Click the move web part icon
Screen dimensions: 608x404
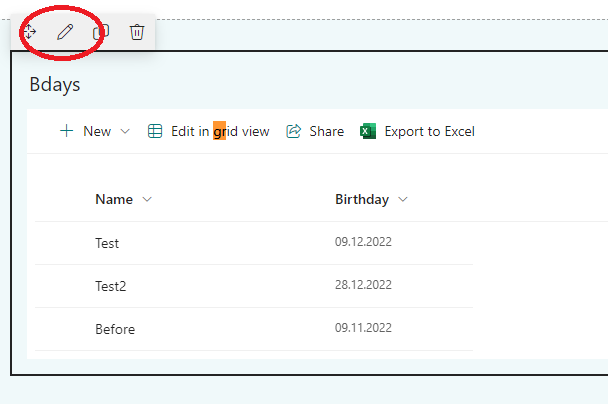[x=29, y=32]
